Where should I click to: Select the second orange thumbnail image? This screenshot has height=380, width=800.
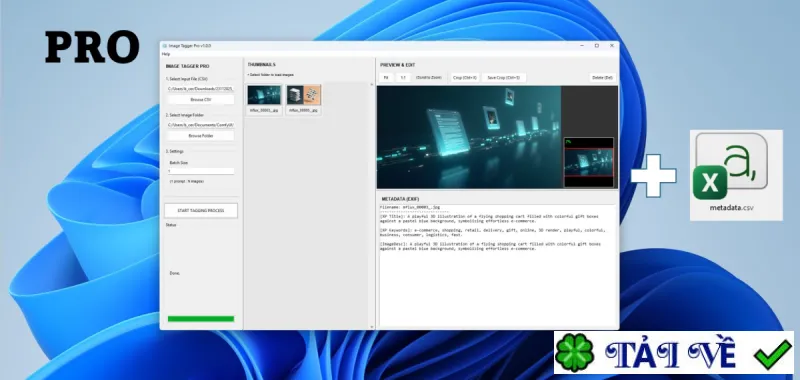(x=304, y=95)
